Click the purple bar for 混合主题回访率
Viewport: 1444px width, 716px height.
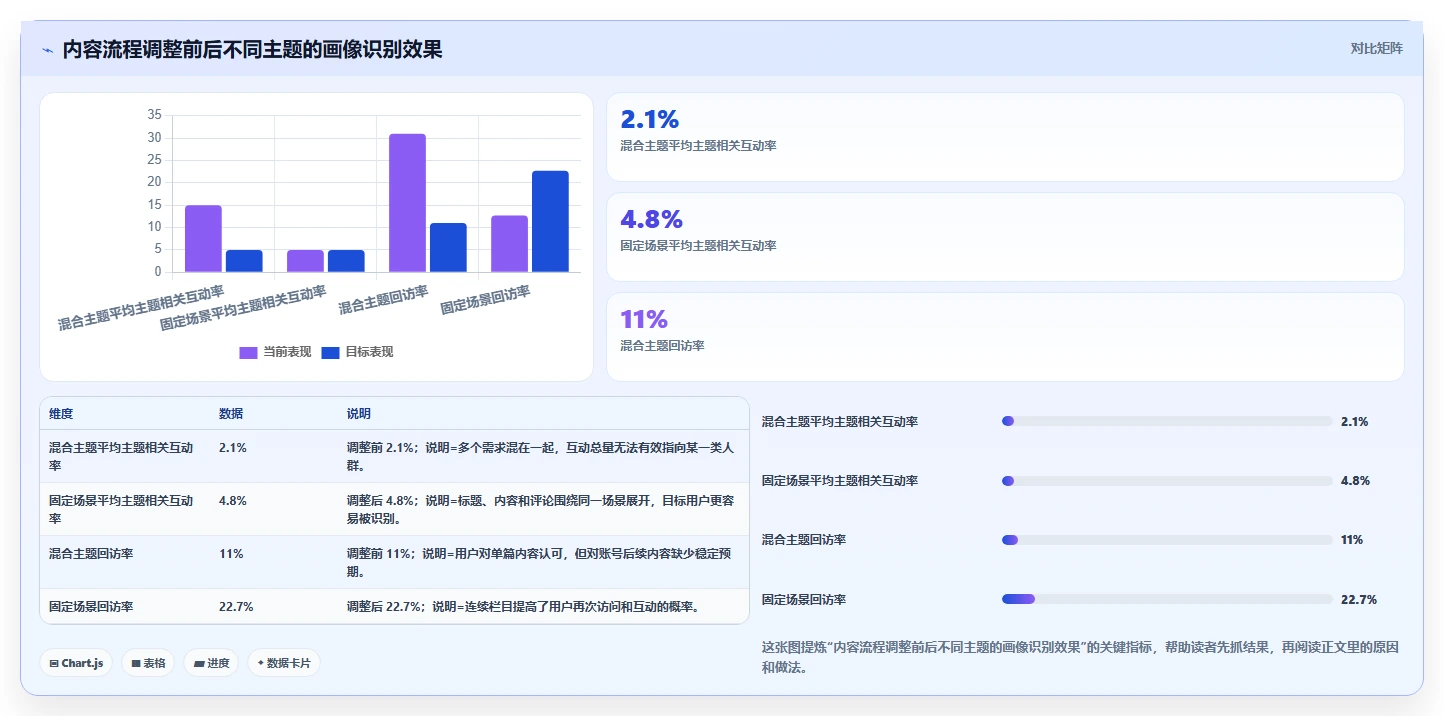click(407, 203)
